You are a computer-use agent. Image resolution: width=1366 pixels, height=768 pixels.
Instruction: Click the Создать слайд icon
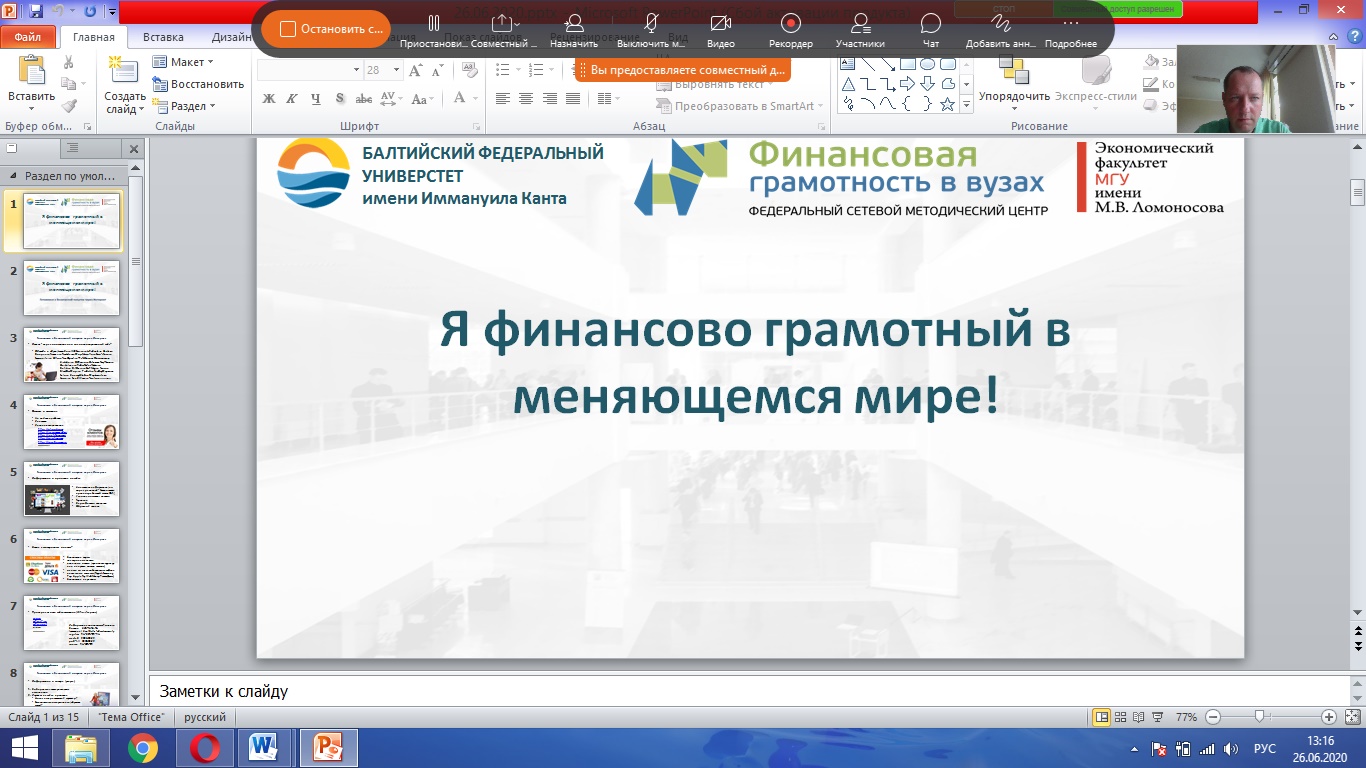[122, 70]
